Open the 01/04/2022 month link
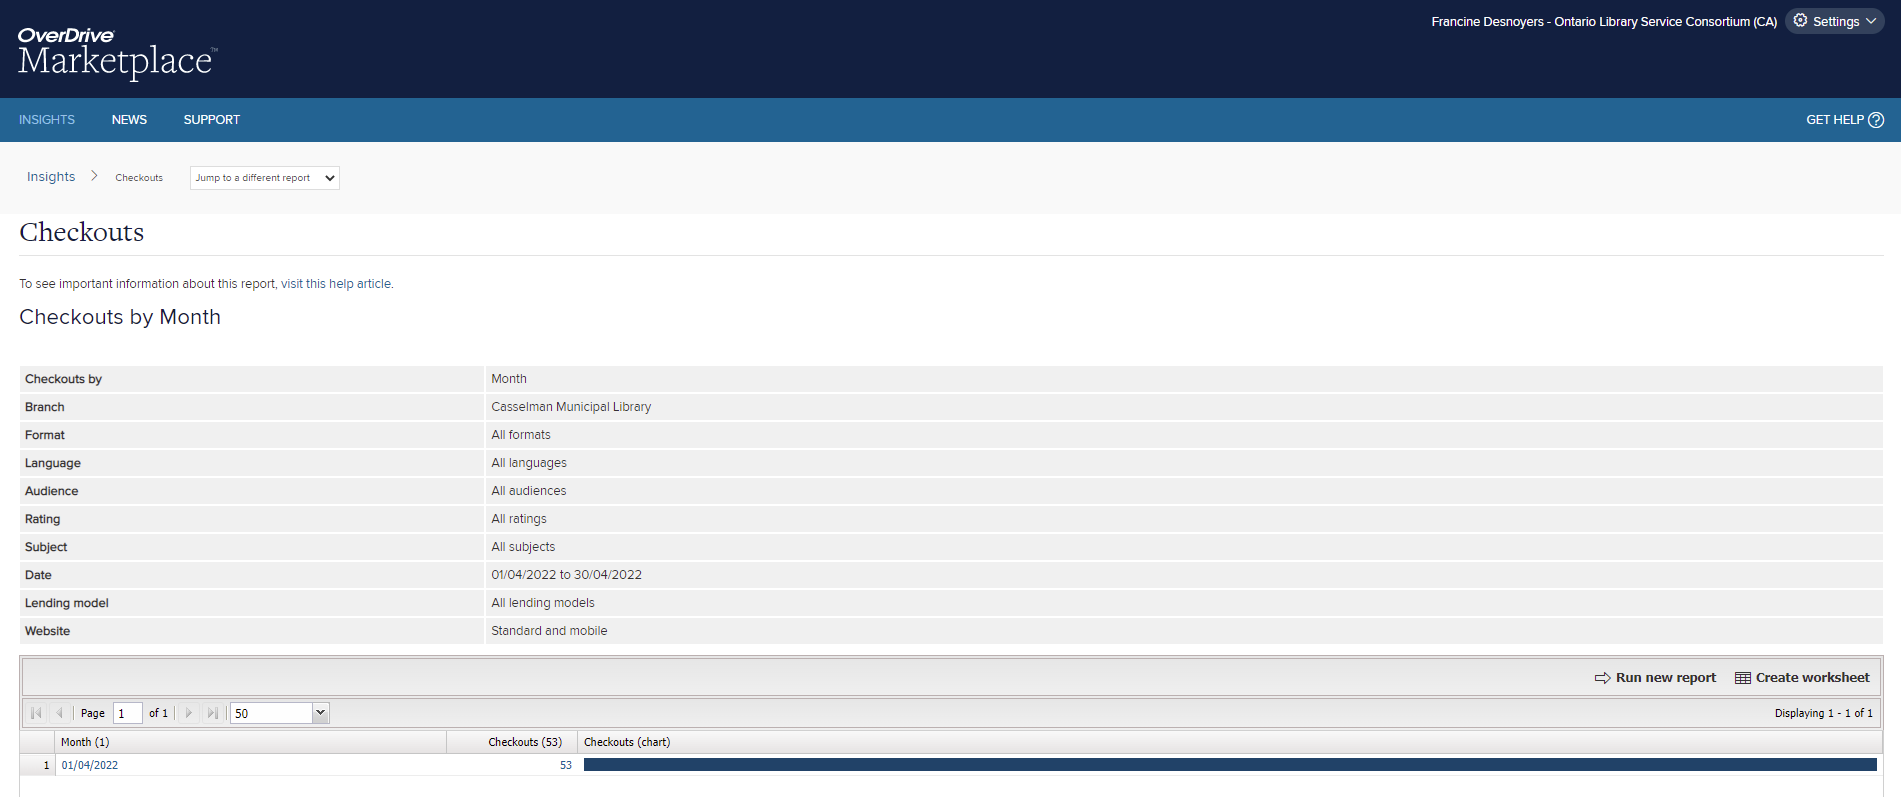The image size is (1901, 797). pos(90,765)
